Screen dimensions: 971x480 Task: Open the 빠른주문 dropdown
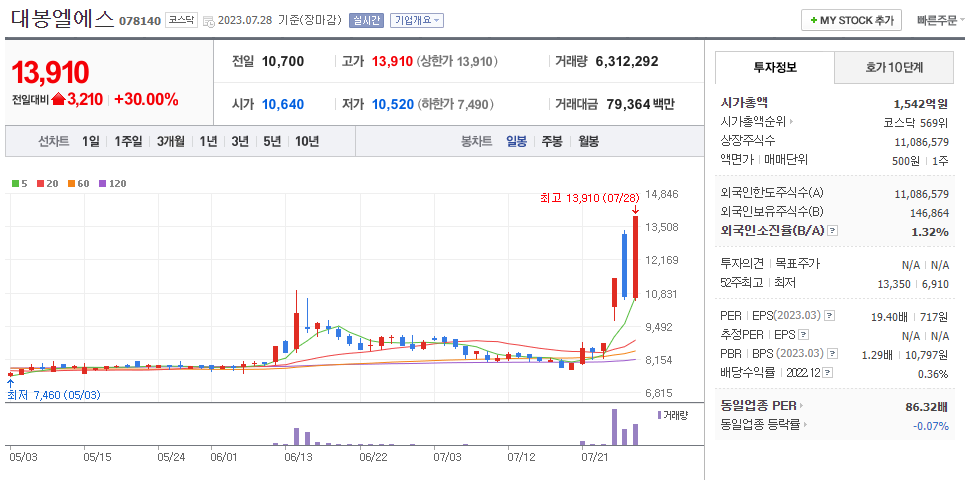point(941,20)
